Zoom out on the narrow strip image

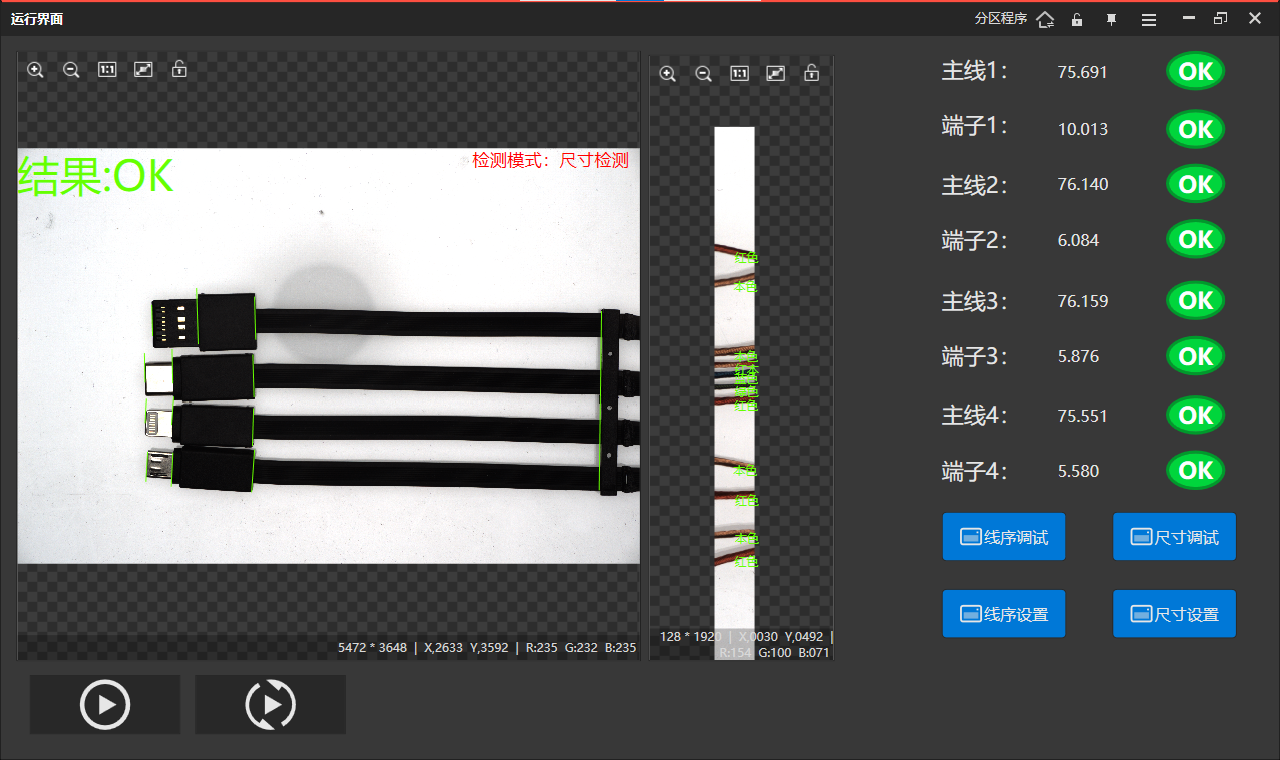(x=704, y=74)
